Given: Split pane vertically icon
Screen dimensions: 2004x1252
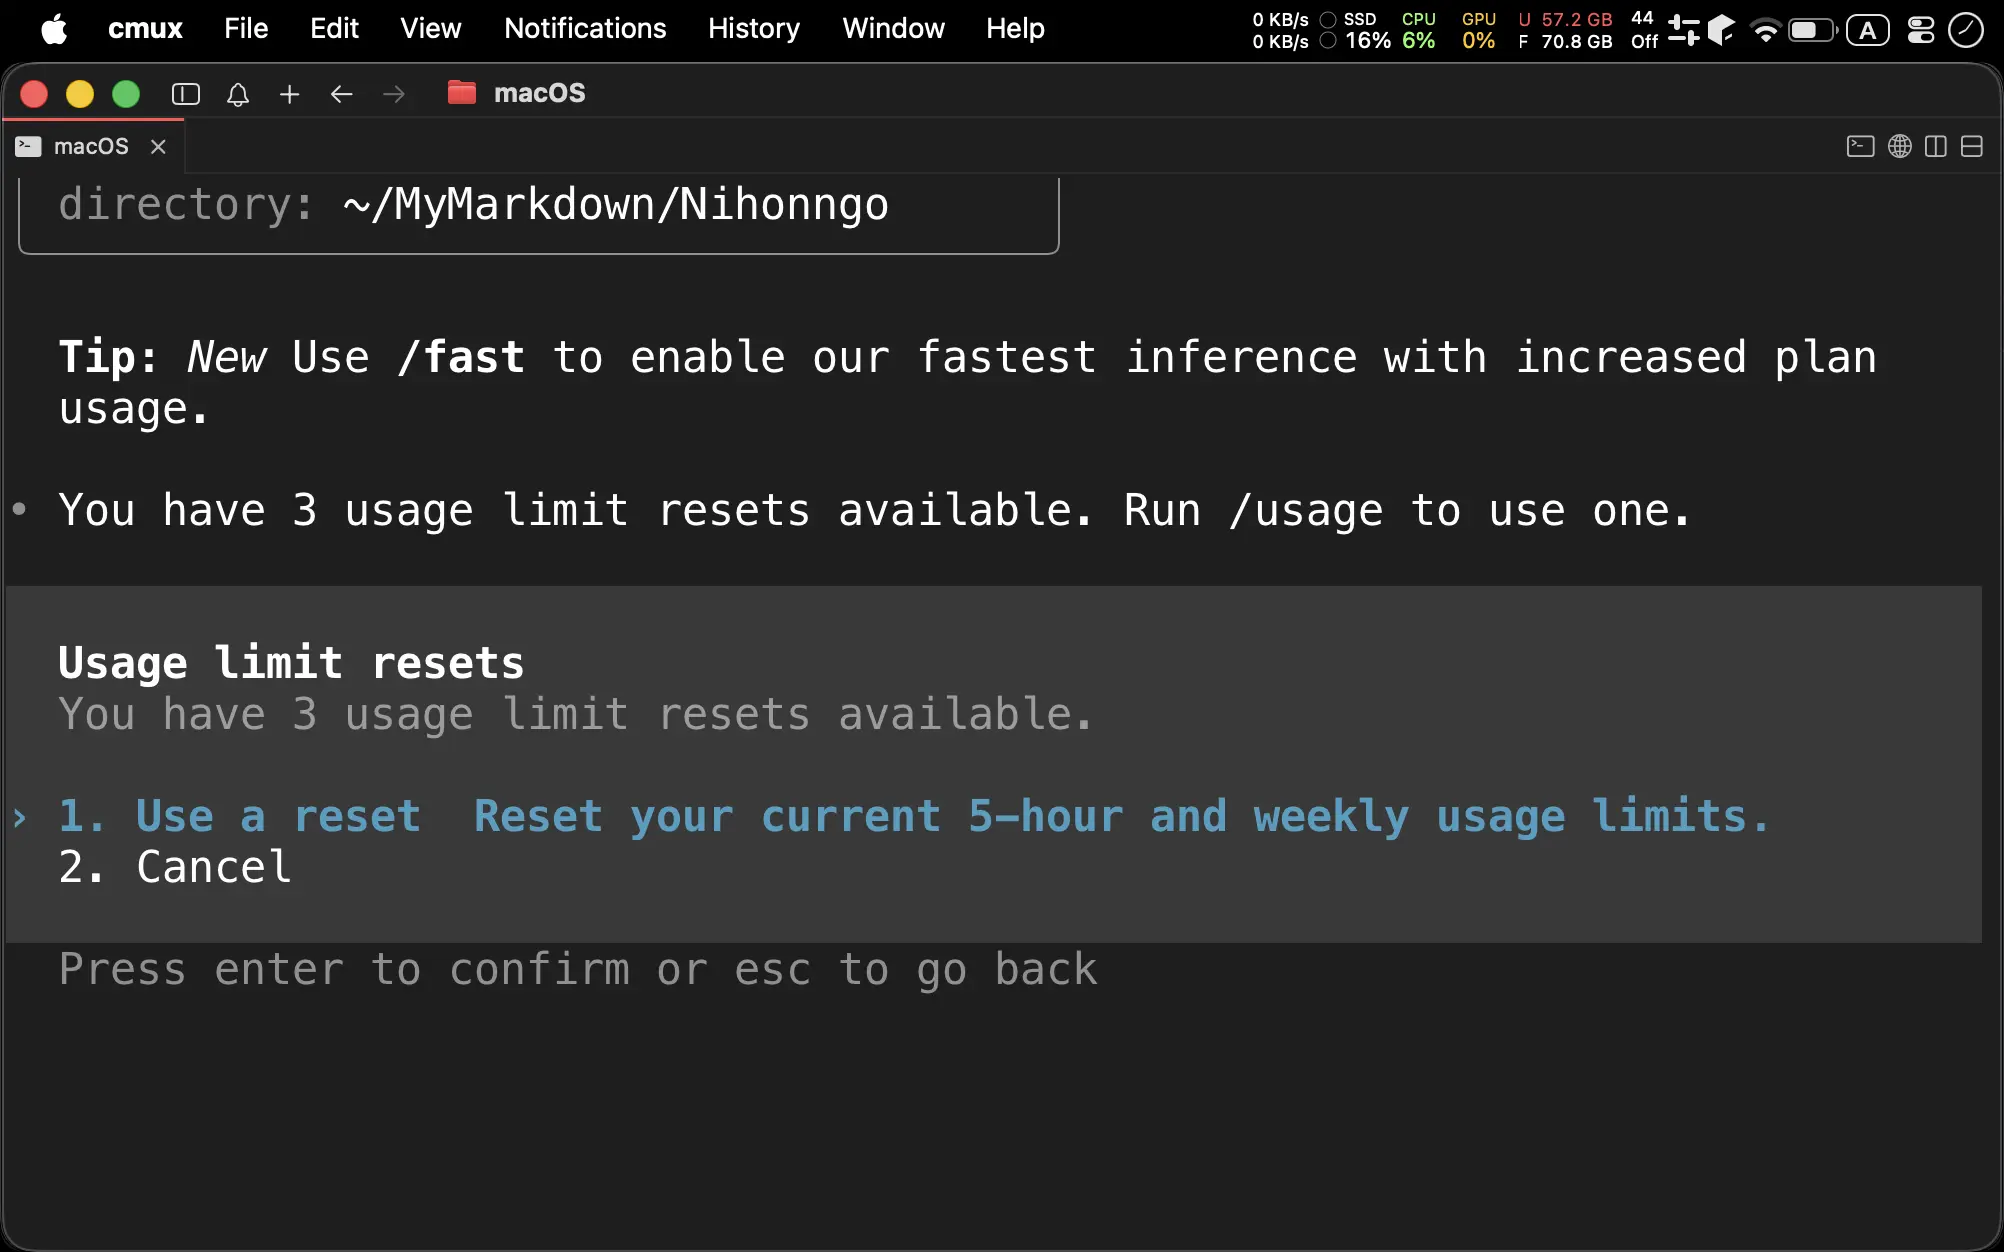Looking at the screenshot, I should pyautogui.click(x=1936, y=147).
